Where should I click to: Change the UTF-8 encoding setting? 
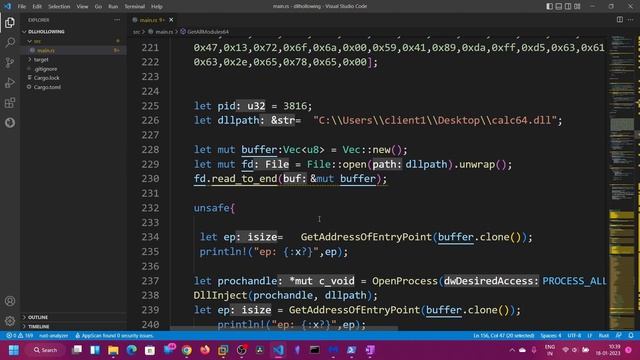coord(574,336)
